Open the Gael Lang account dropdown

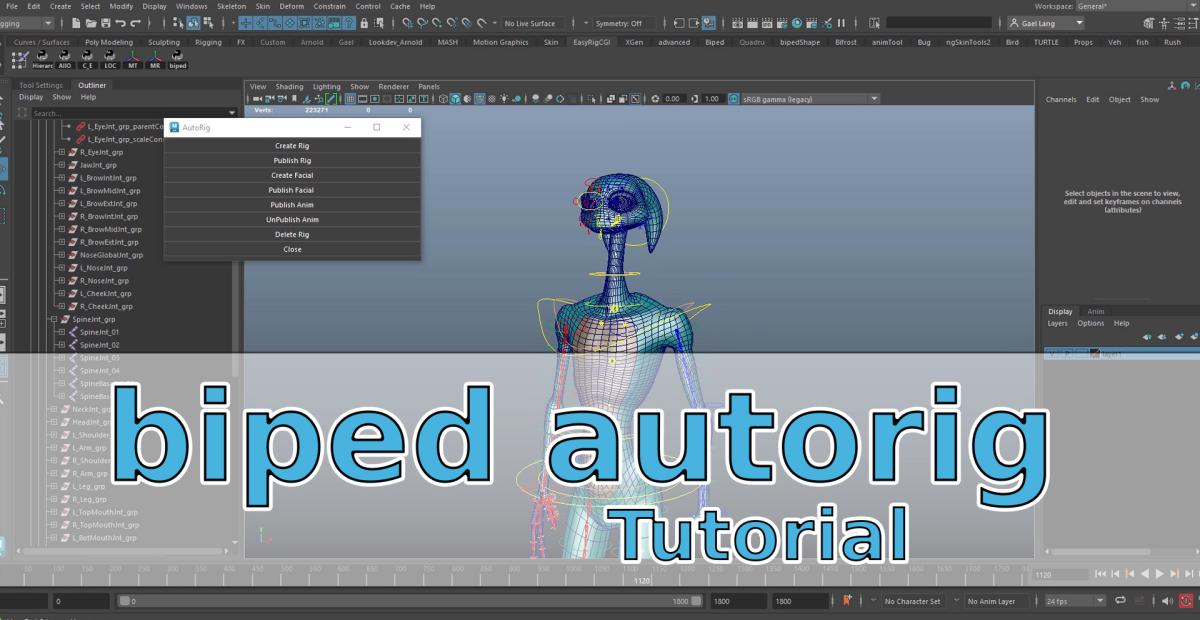coord(1046,23)
